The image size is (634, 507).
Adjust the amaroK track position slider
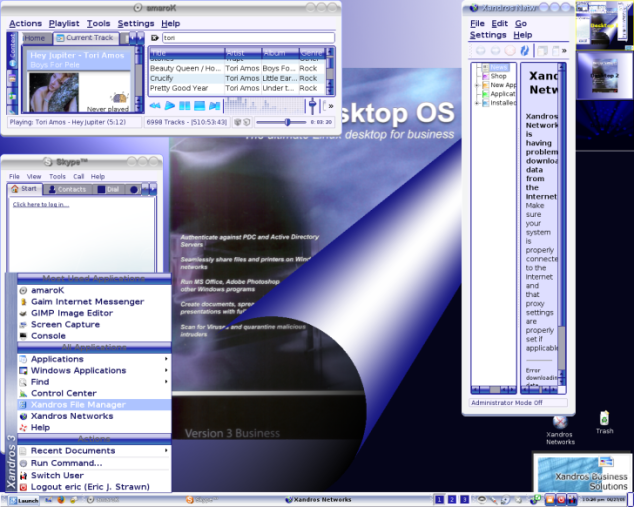[281, 122]
